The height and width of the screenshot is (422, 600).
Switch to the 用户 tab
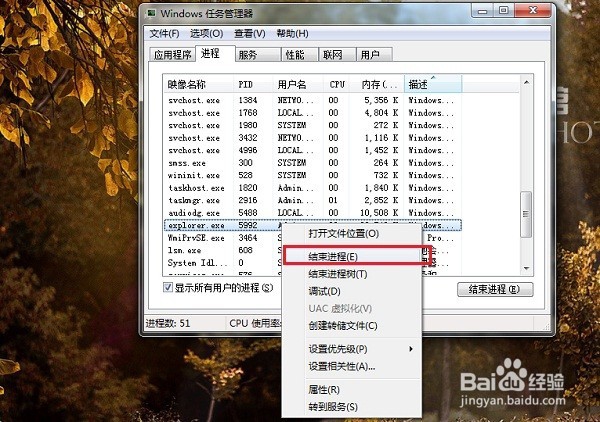(374, 55)
